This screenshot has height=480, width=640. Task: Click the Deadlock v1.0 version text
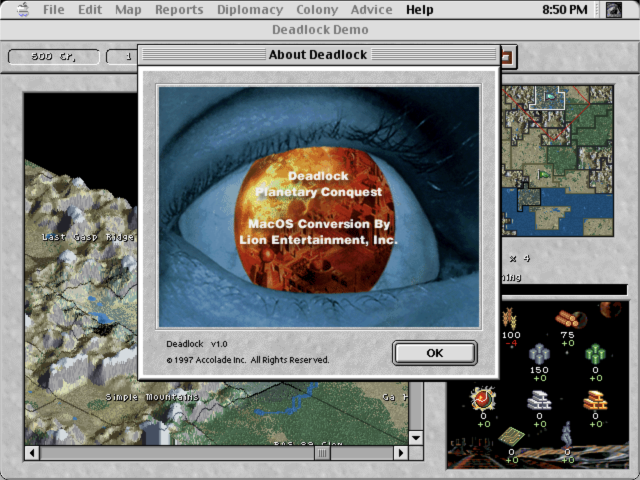197,344
